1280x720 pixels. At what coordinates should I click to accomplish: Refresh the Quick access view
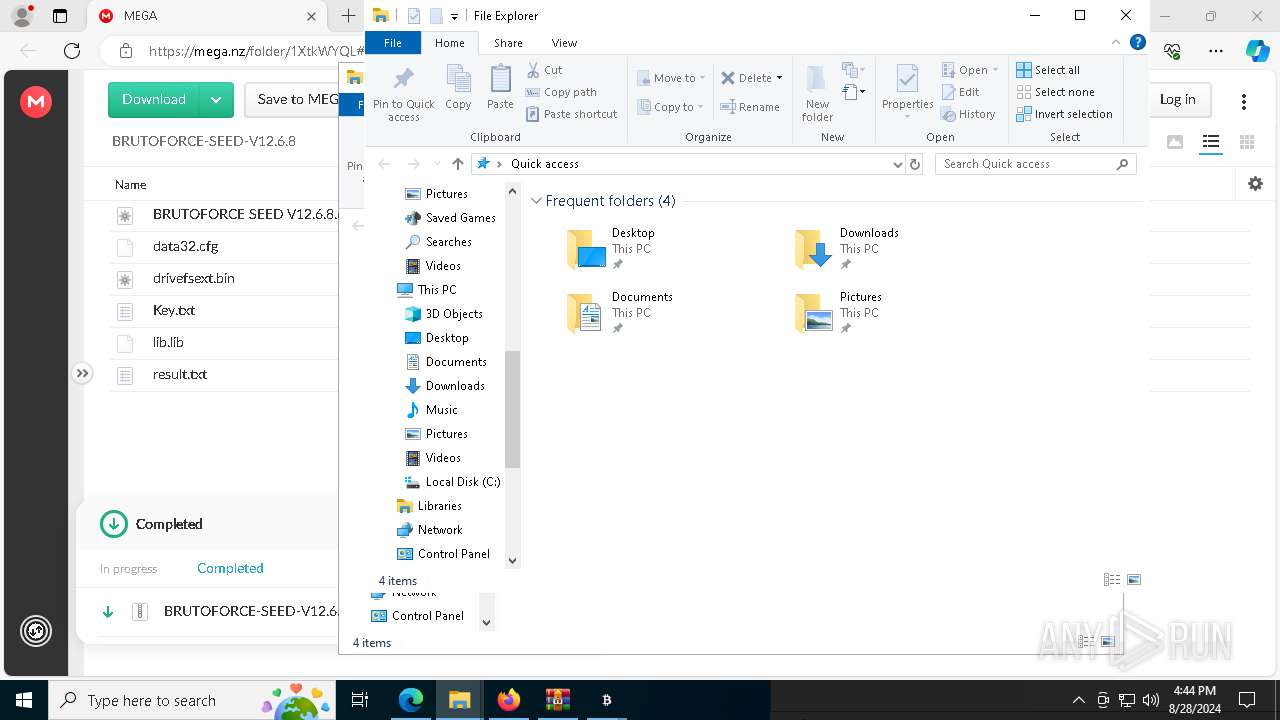(x=914, y=164)
